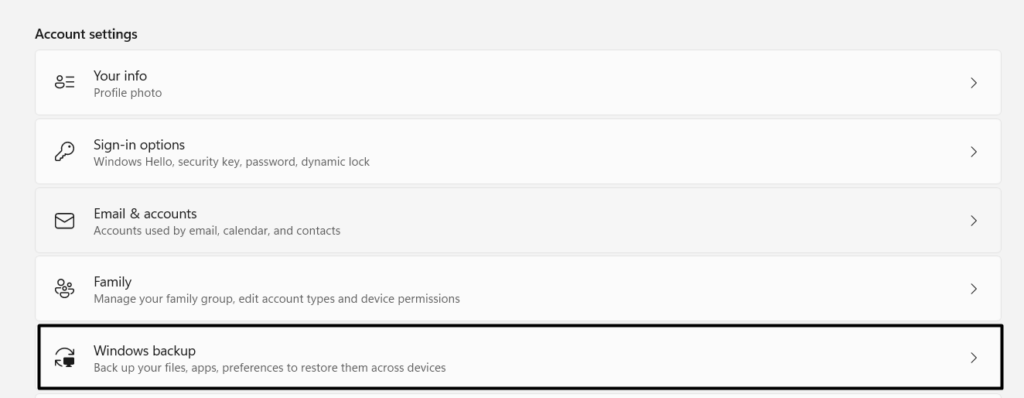Click the Windows backup sync icon

(x=65, y=357)
